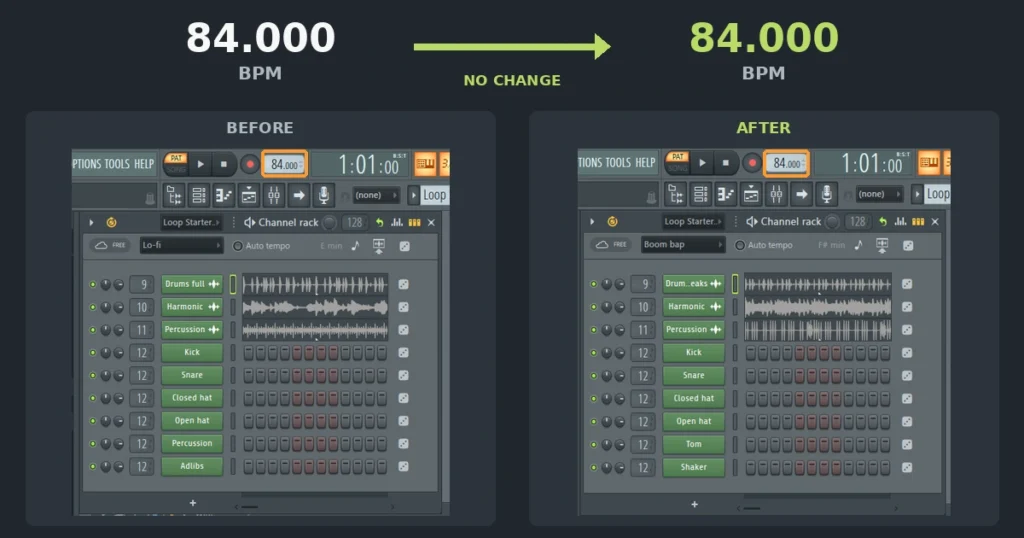
Task: Open the (none) dropdown in AFTER toolbar
Action: 879,194
